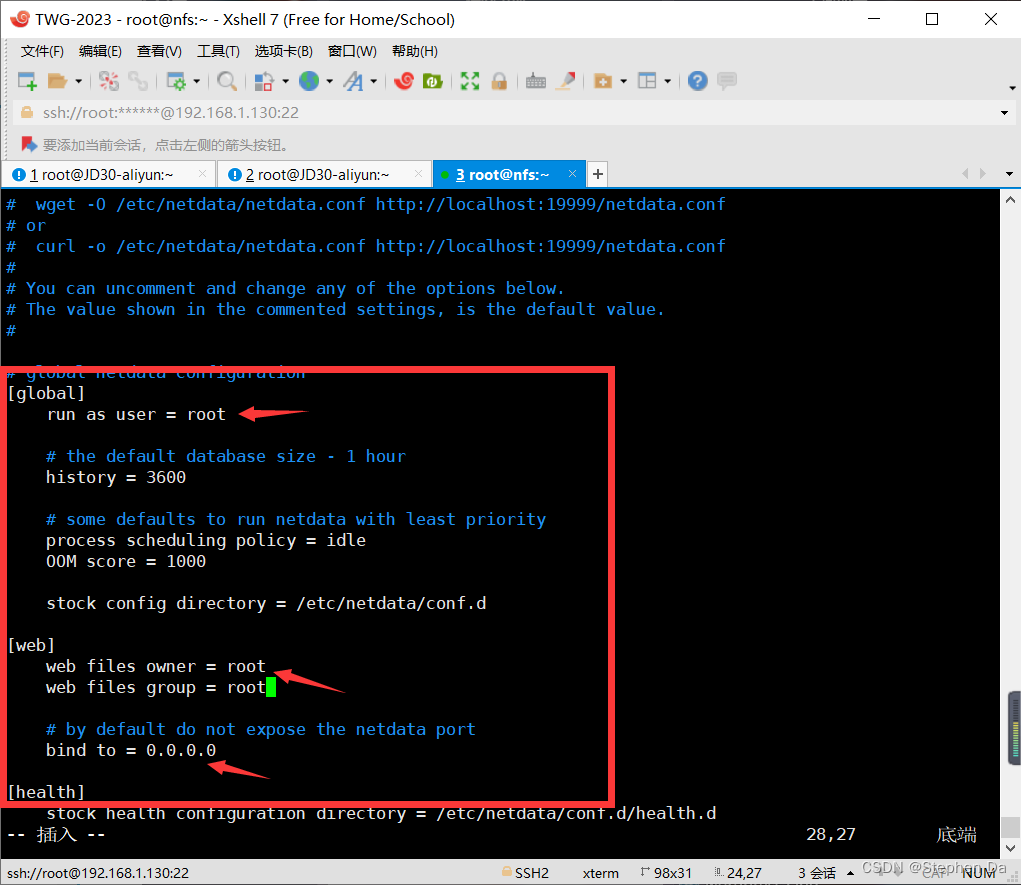Click the lock screen padlock icon

(x=498, y=81)
